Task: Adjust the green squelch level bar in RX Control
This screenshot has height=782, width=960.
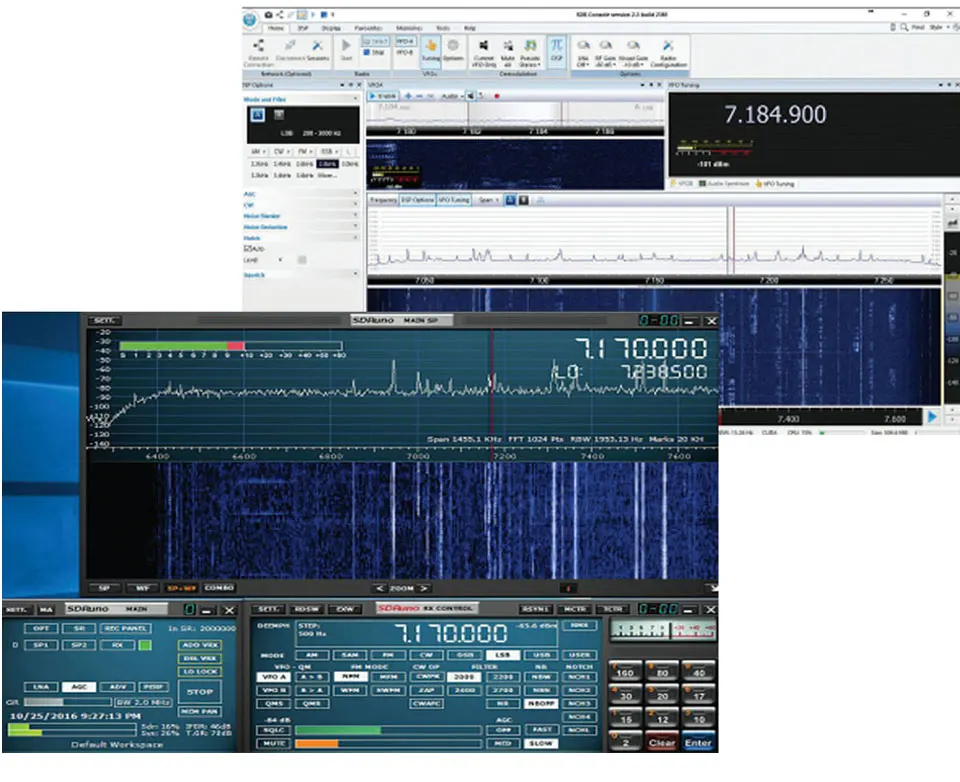Action: coord(388,730)
